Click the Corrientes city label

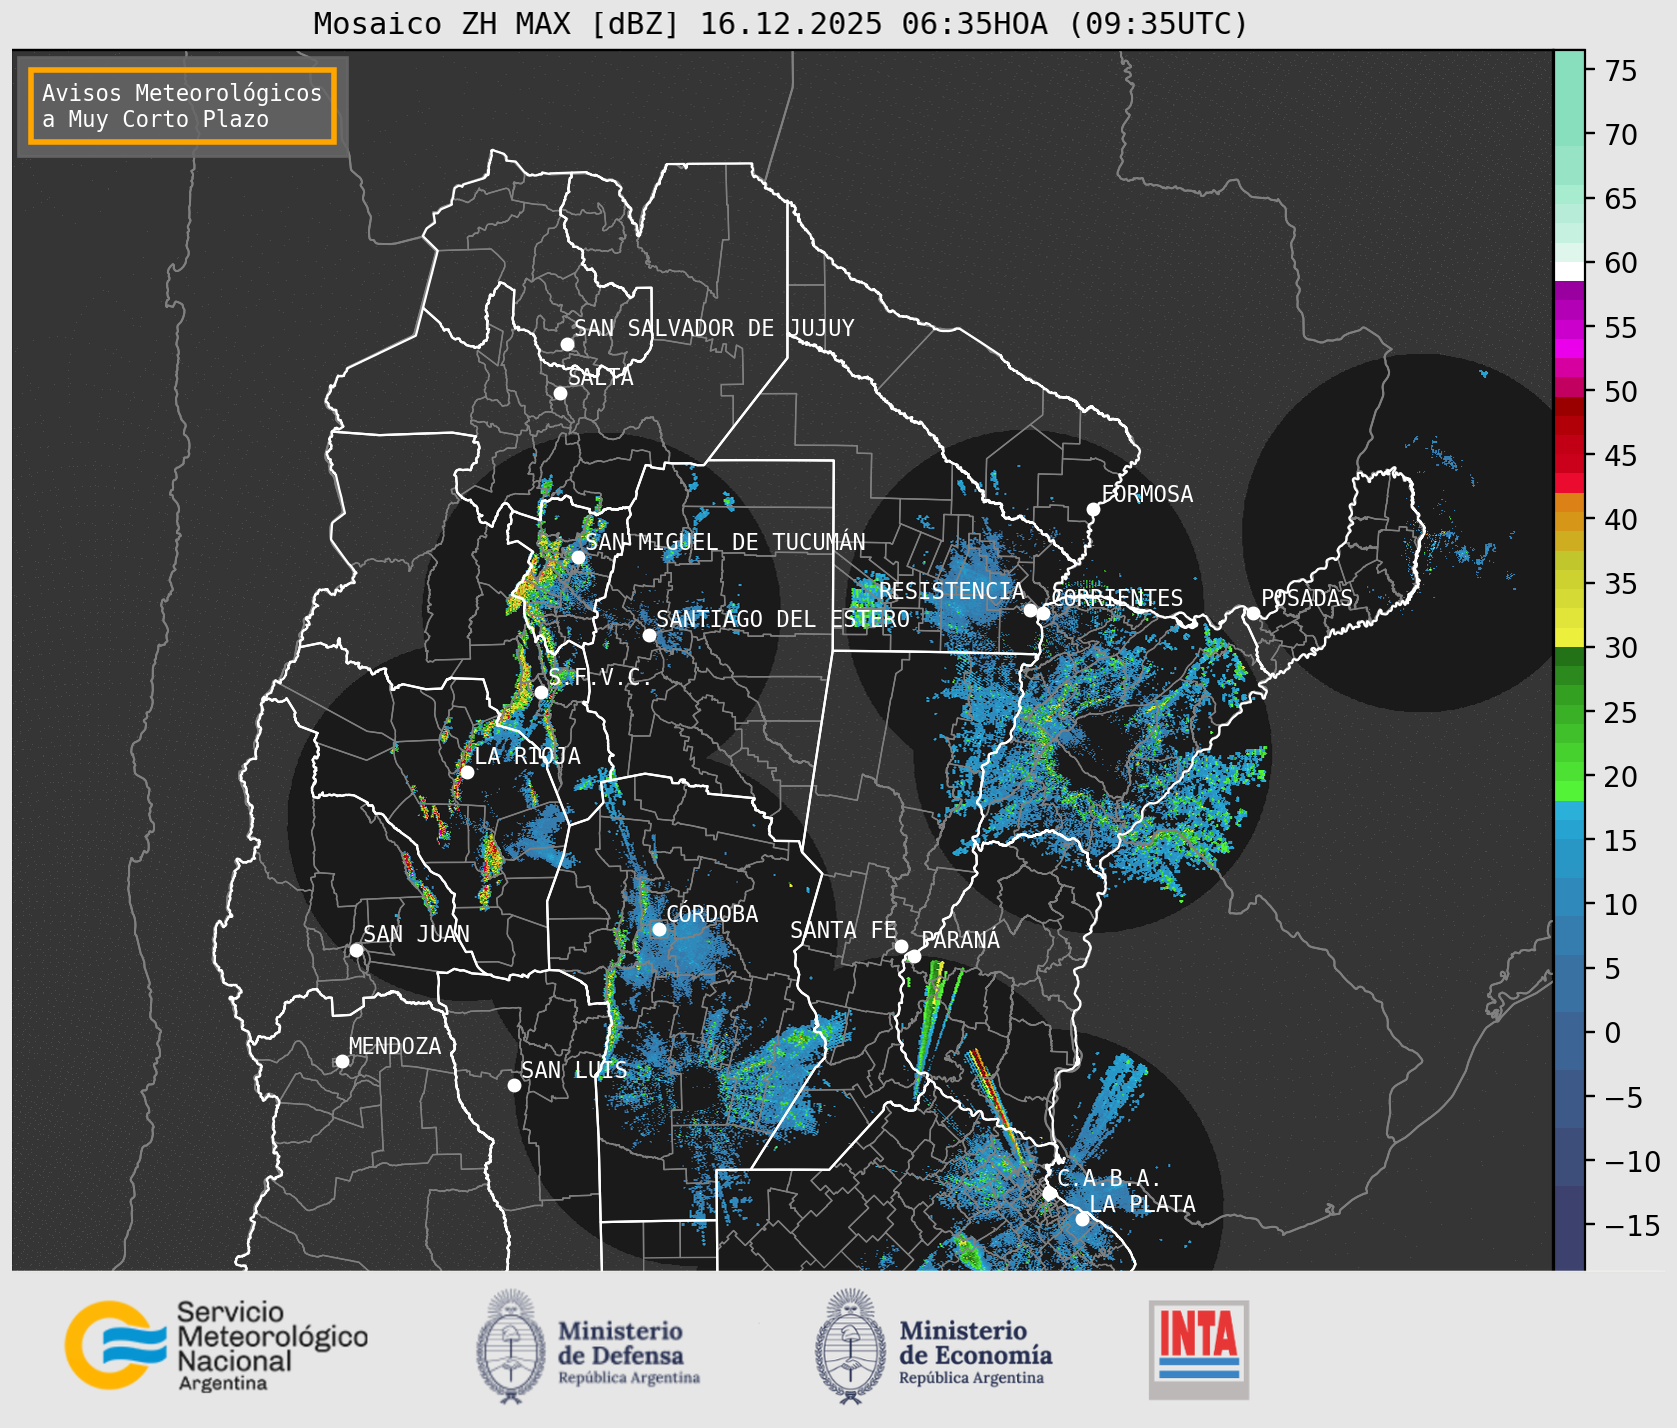1117,598
